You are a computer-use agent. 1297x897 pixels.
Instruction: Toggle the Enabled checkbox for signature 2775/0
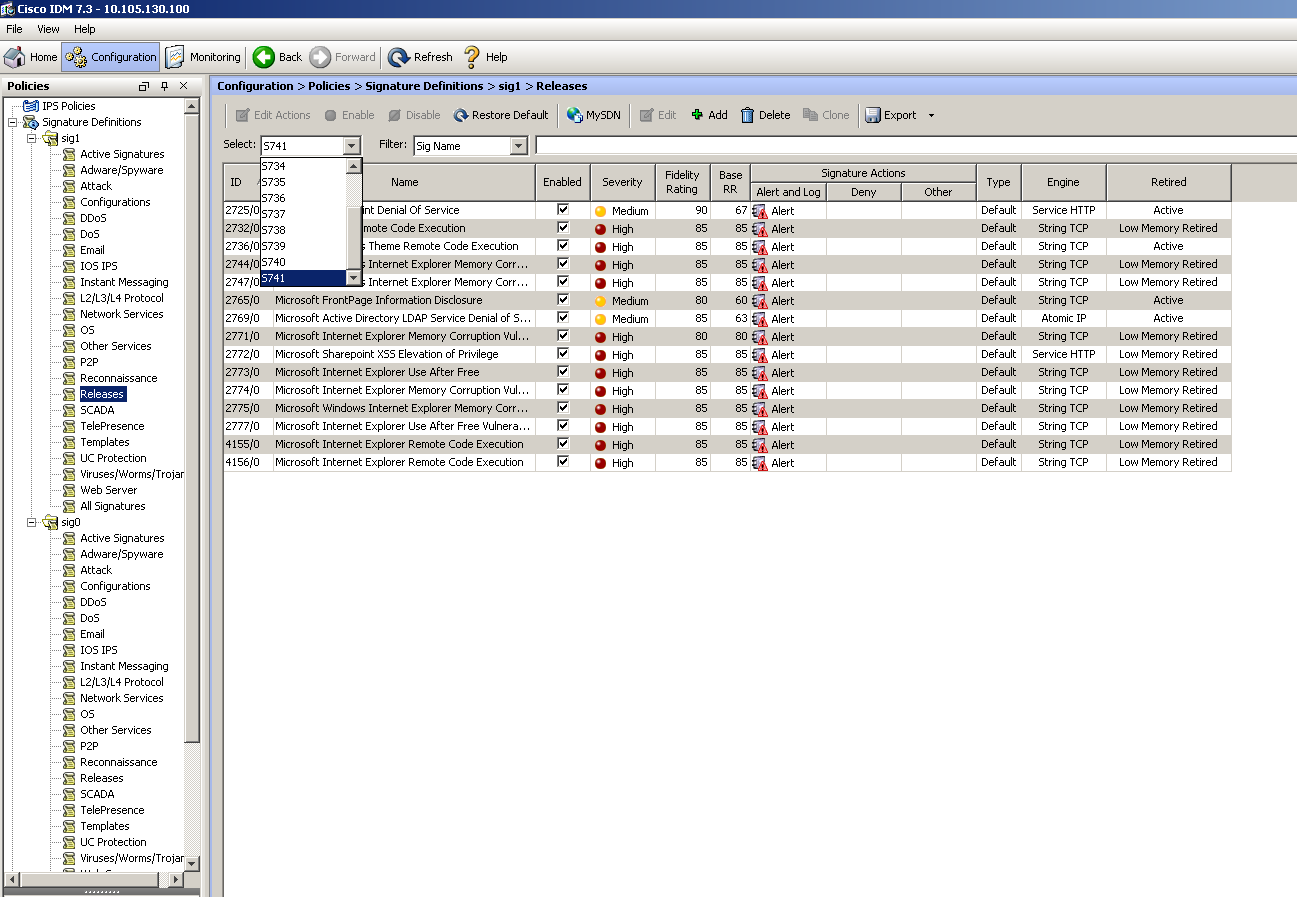point(563,408)
